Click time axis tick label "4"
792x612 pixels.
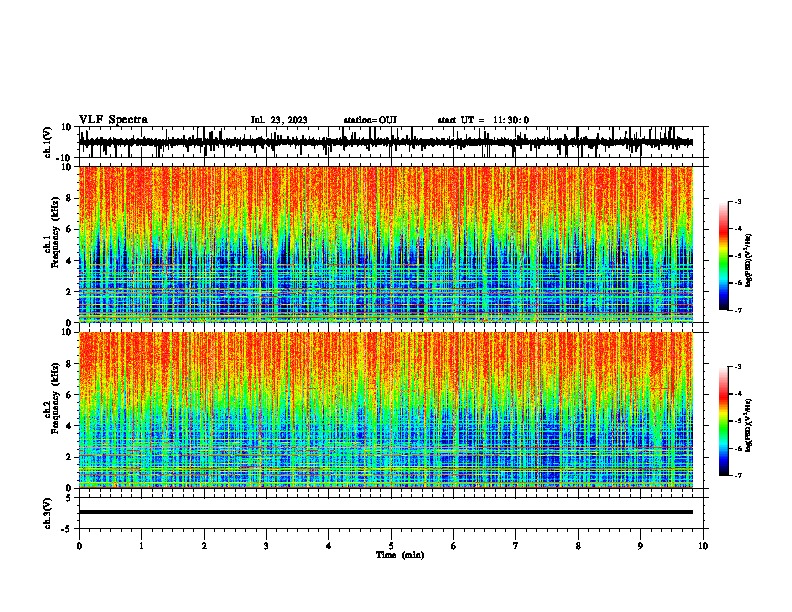click(x=329, y=546)
